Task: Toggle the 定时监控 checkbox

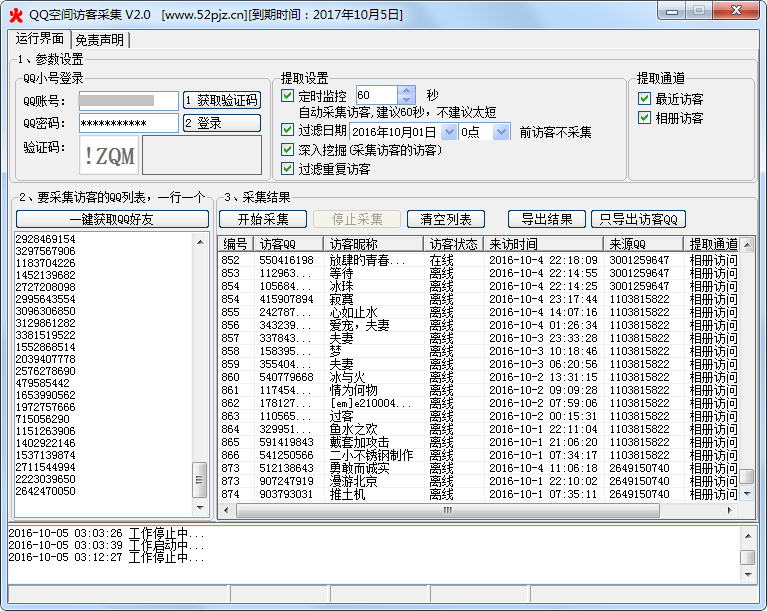Action: (x=288, y=96)
